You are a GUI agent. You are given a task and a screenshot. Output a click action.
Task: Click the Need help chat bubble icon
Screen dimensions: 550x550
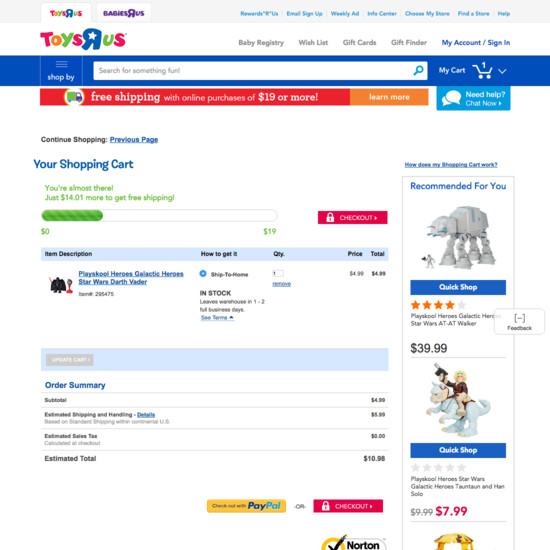(451, 99)
